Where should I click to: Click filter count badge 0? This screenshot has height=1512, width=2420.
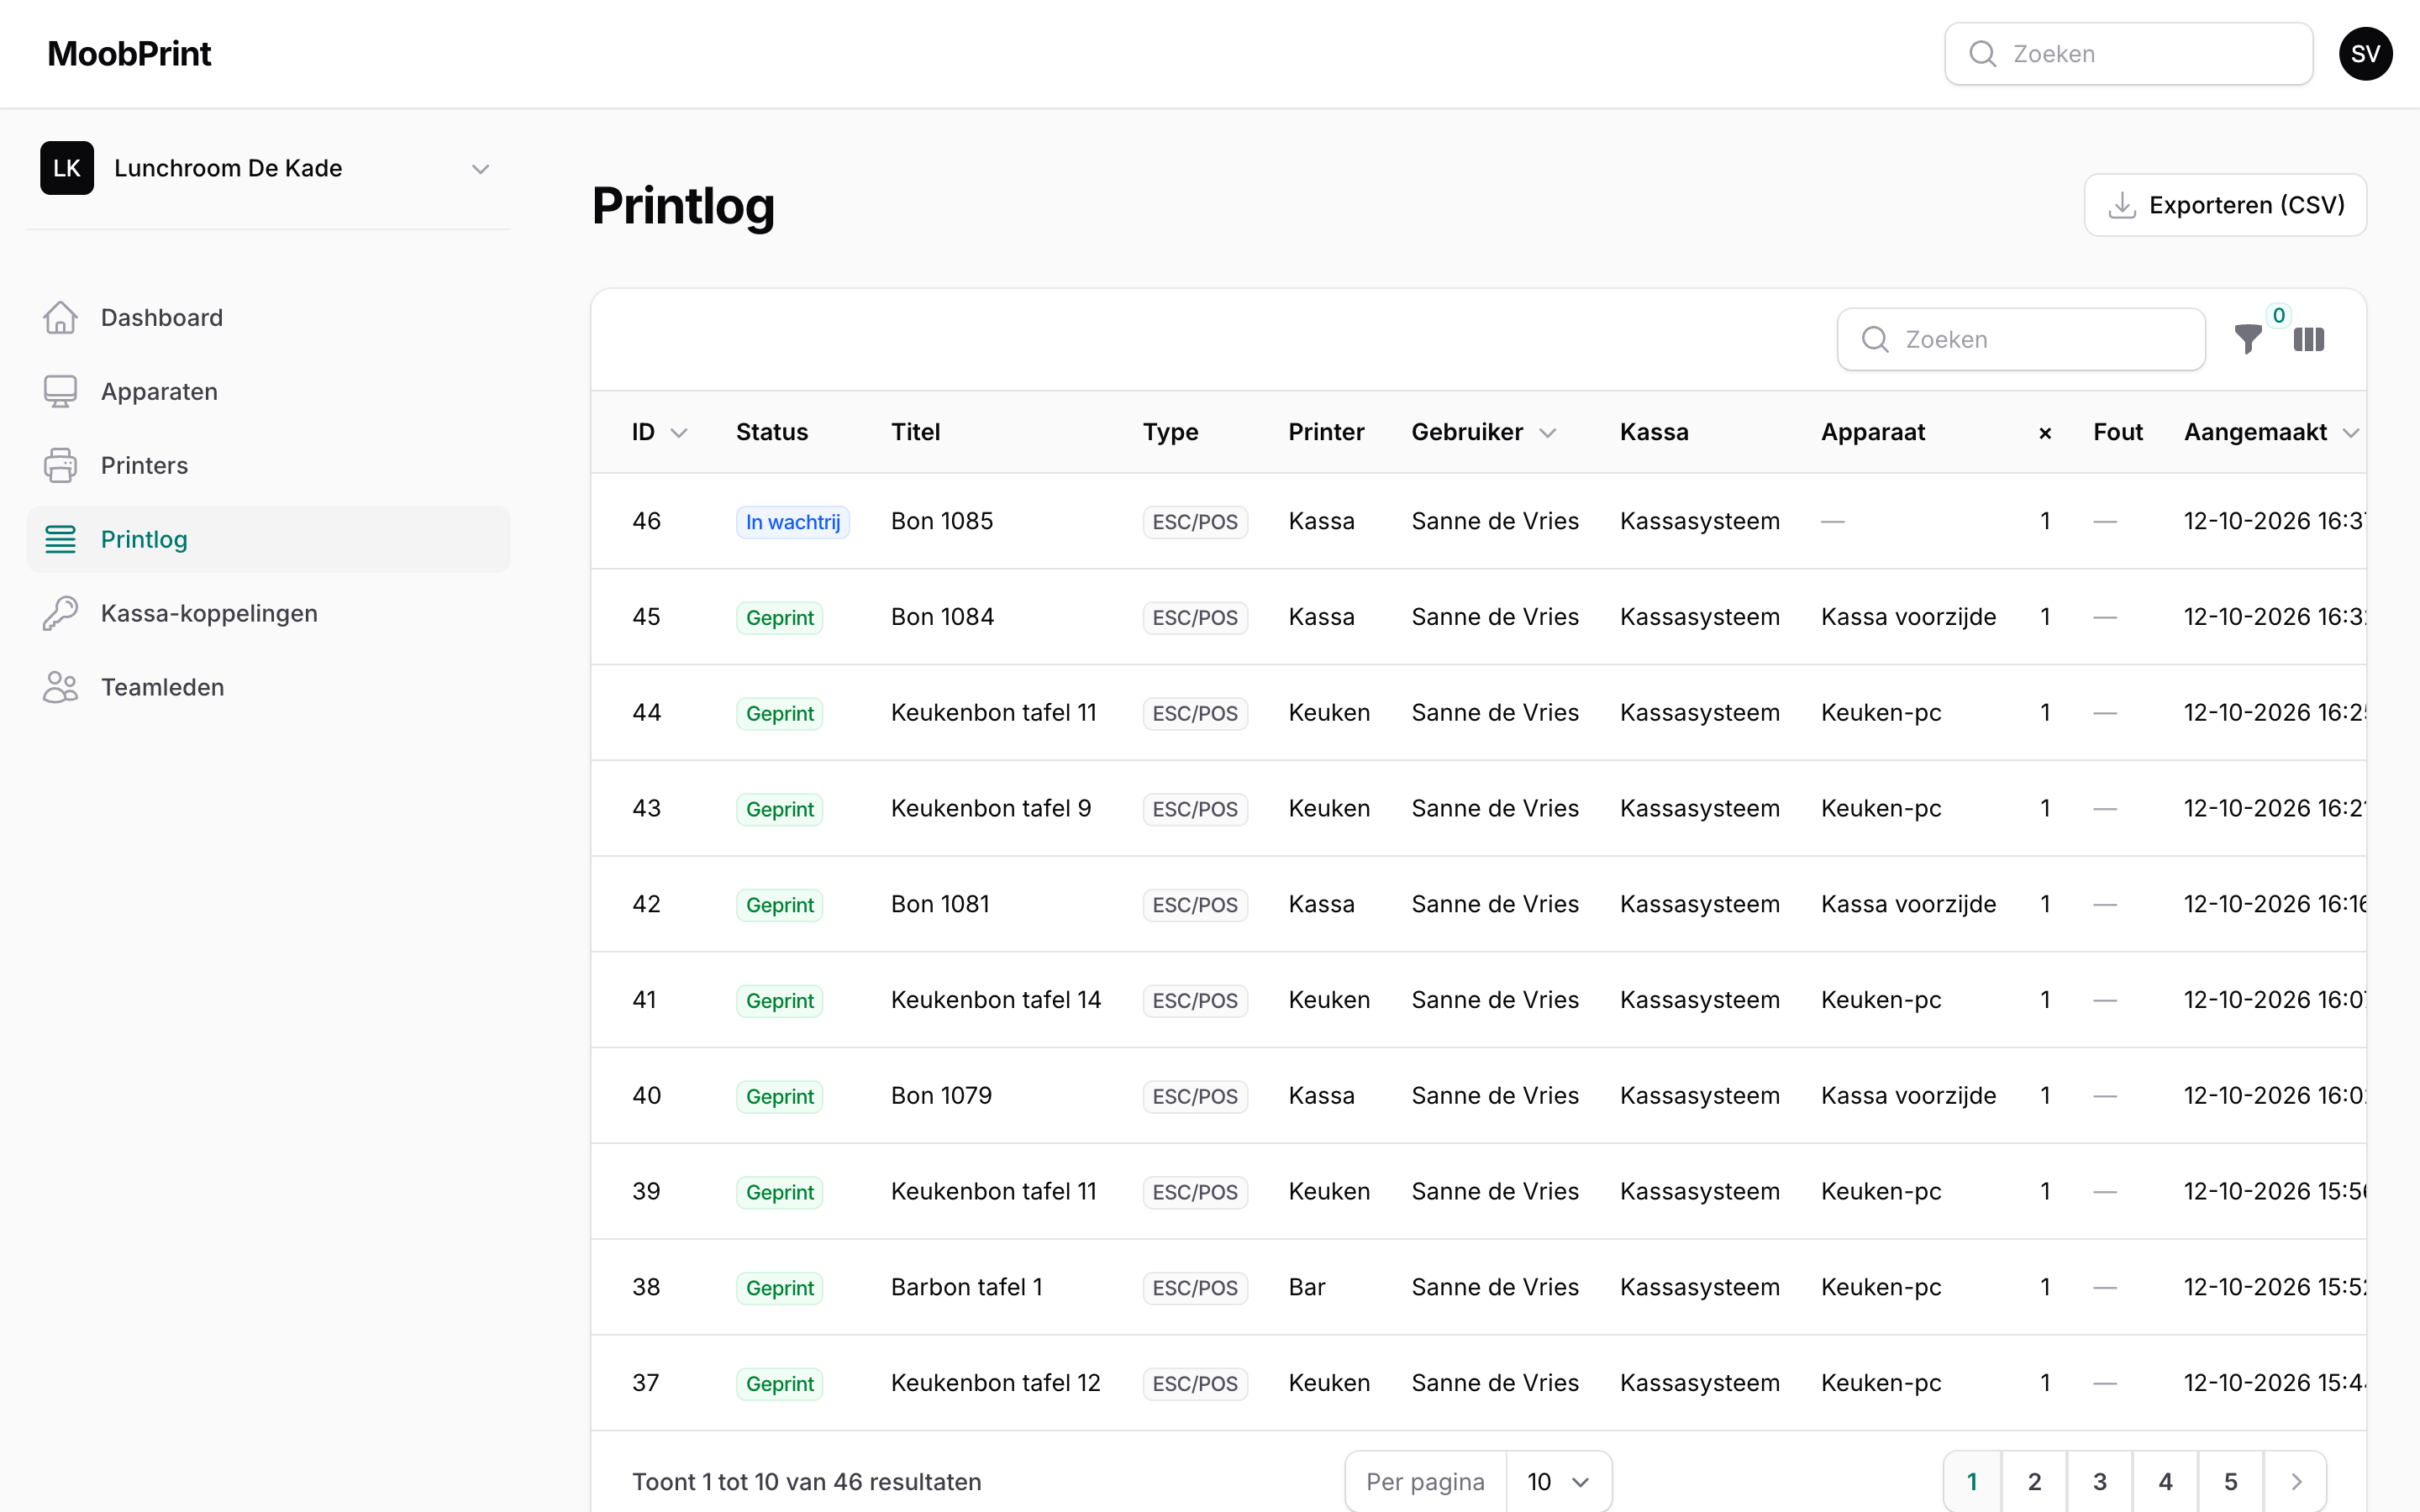[2279, 316]
